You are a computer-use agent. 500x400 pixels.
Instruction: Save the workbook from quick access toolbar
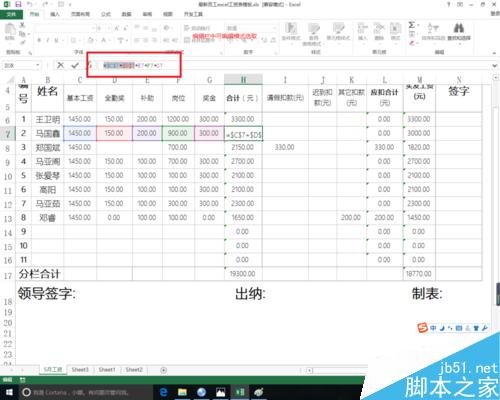click(x=18, y=4)
